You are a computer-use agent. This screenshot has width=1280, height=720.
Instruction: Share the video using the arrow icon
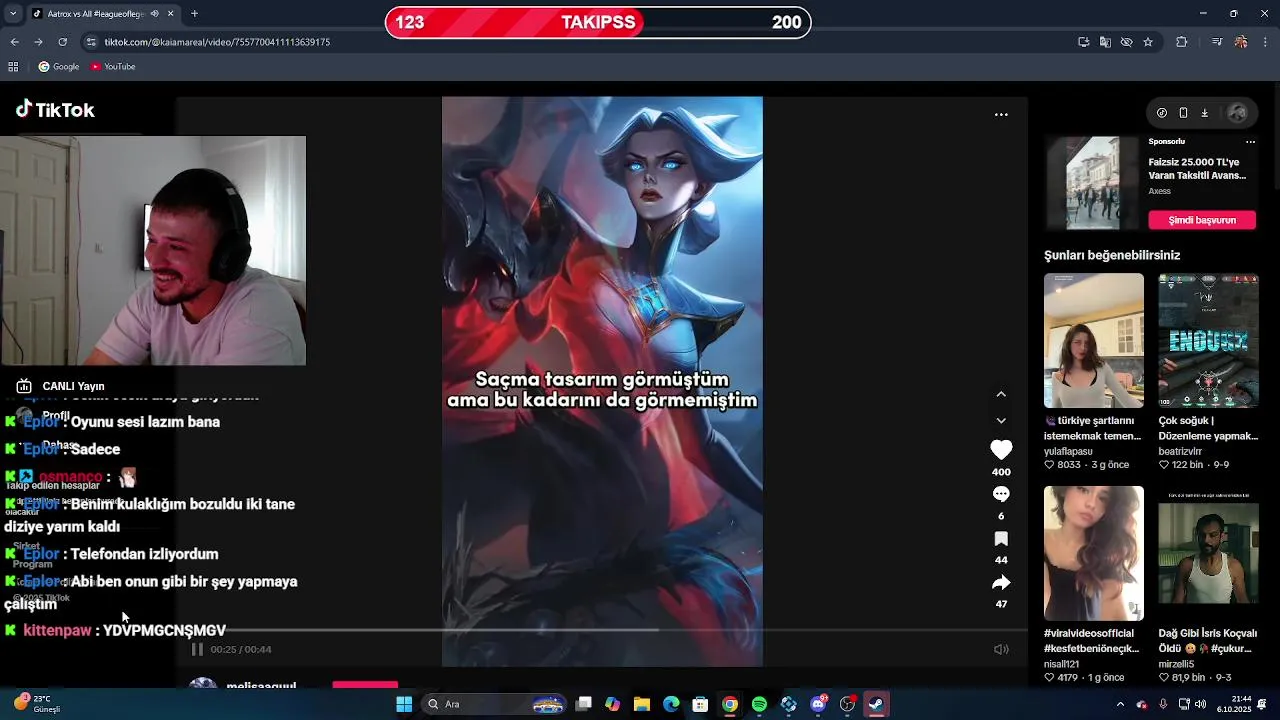(x=1001, y=582)
